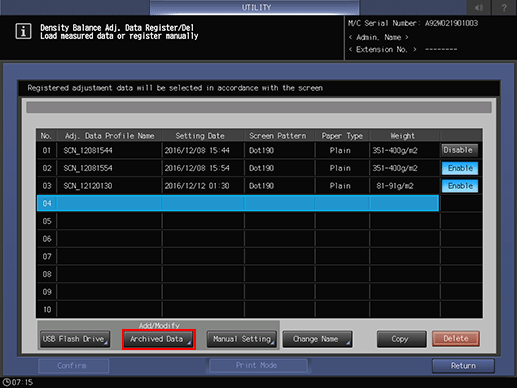Select row 01 profile SCN_12081544

[x=238, y=150]
